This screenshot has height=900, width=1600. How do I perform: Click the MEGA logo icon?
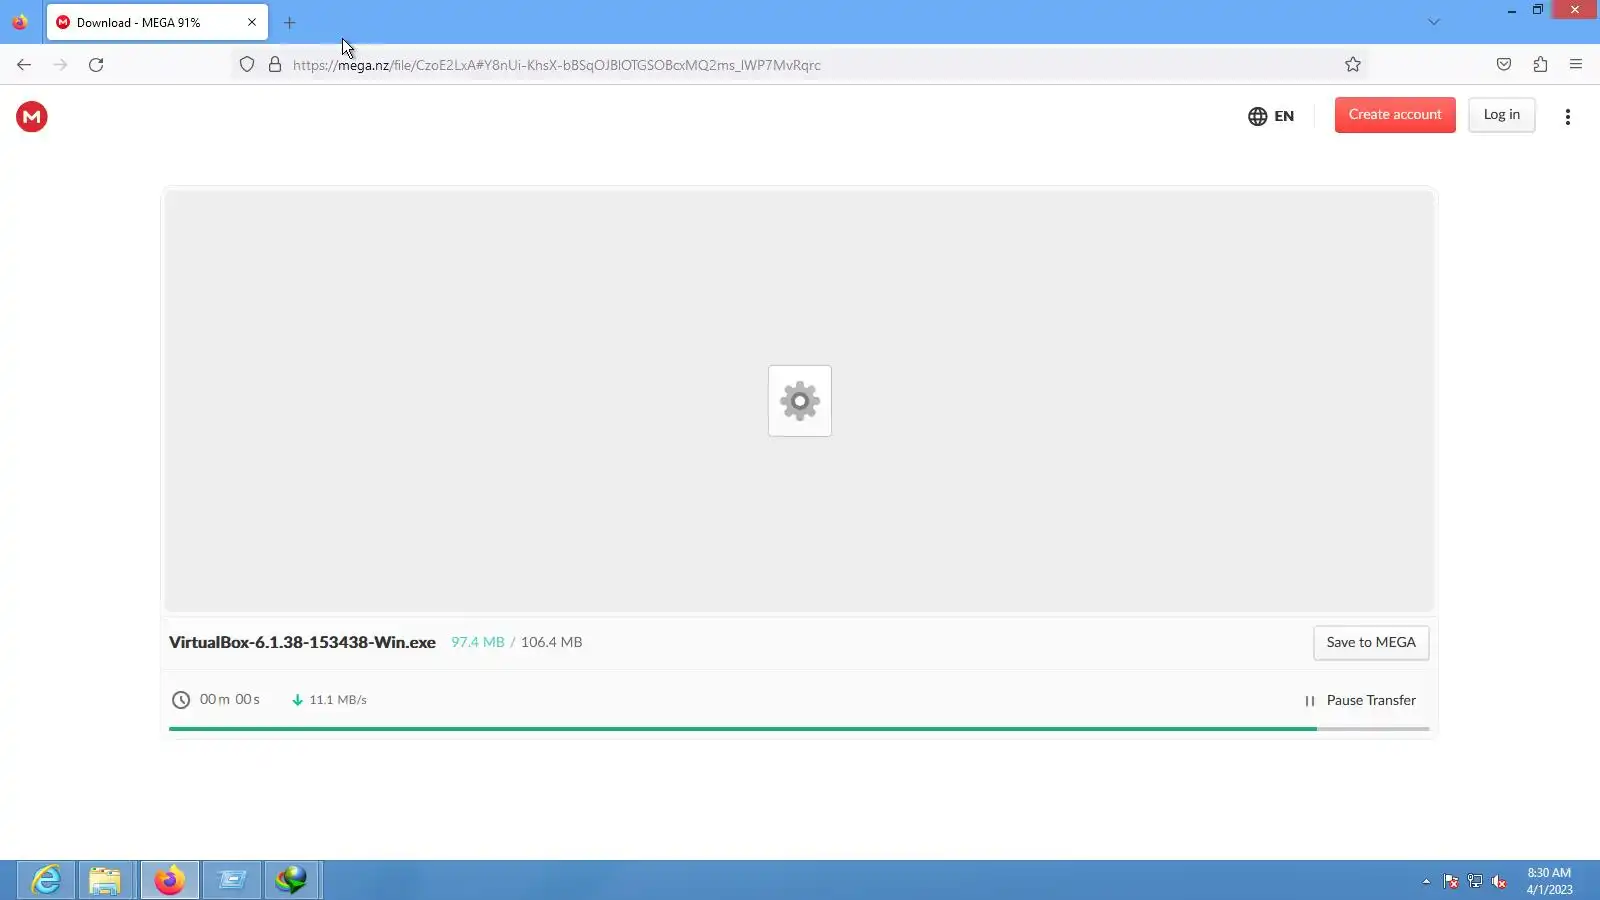coord(32,117)
